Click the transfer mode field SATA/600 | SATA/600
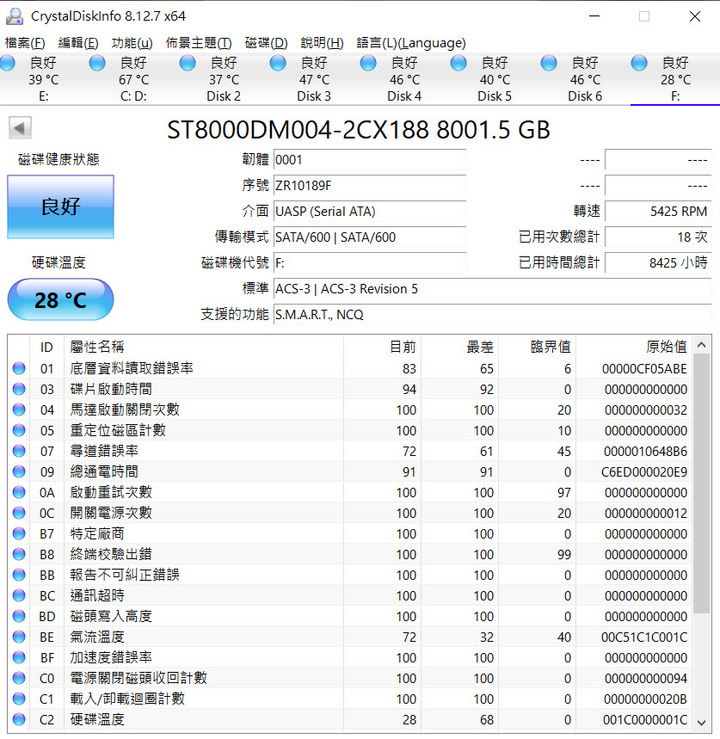 coord(370,237)
